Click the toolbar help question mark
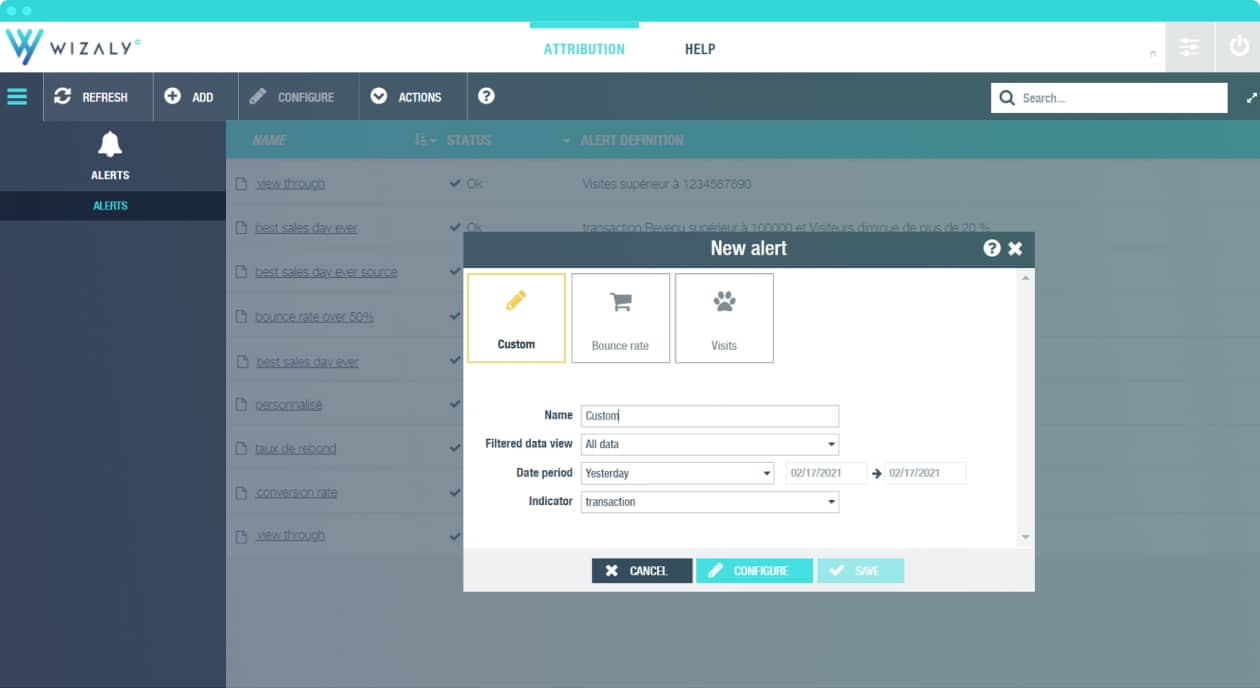Screen dimensions: 1260x688 click(x=486, y=96)
